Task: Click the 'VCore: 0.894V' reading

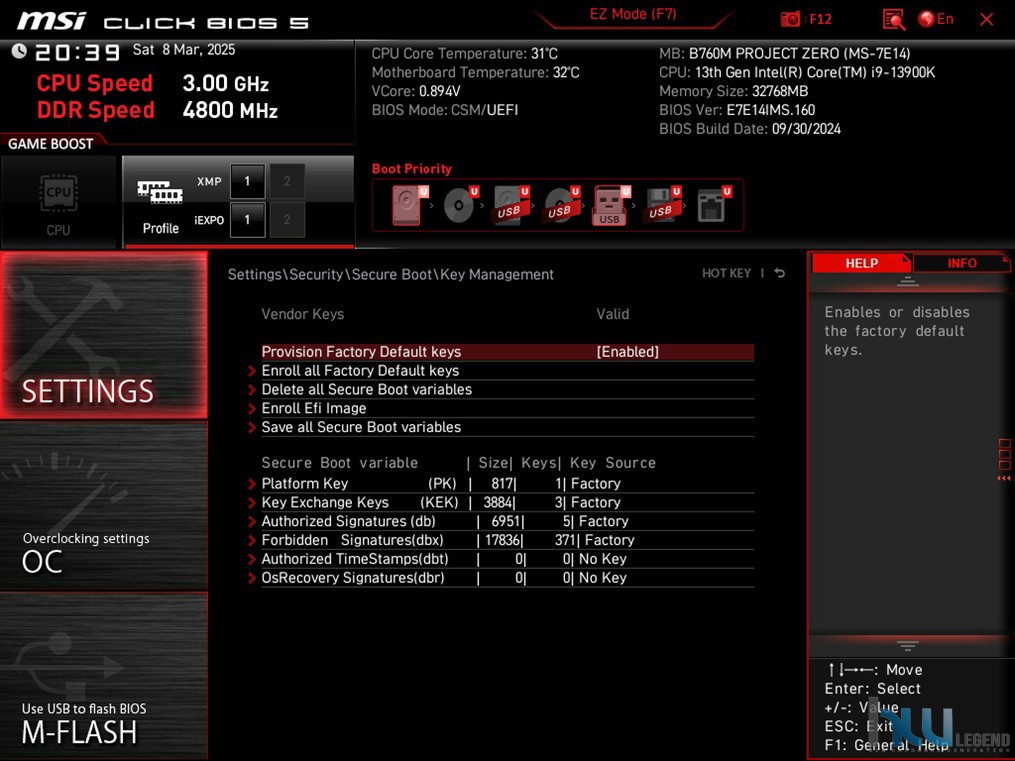Action: click(x=416, y=91)
